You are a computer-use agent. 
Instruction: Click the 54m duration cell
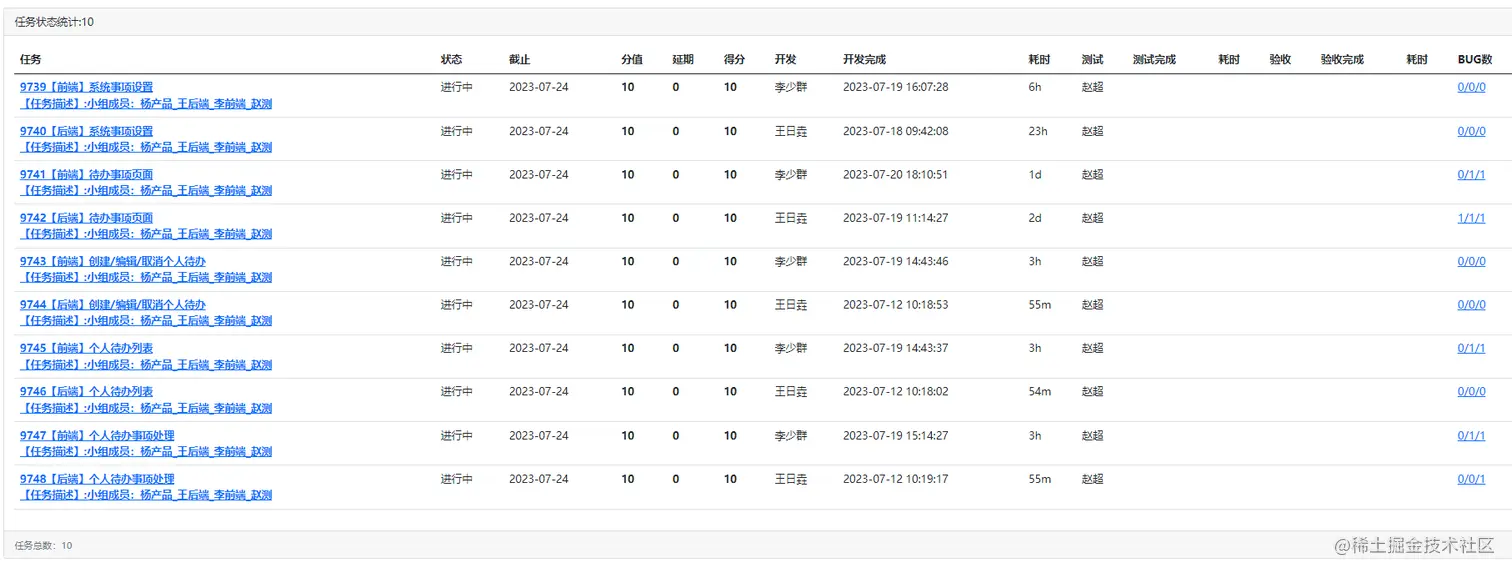(1040, 392)
